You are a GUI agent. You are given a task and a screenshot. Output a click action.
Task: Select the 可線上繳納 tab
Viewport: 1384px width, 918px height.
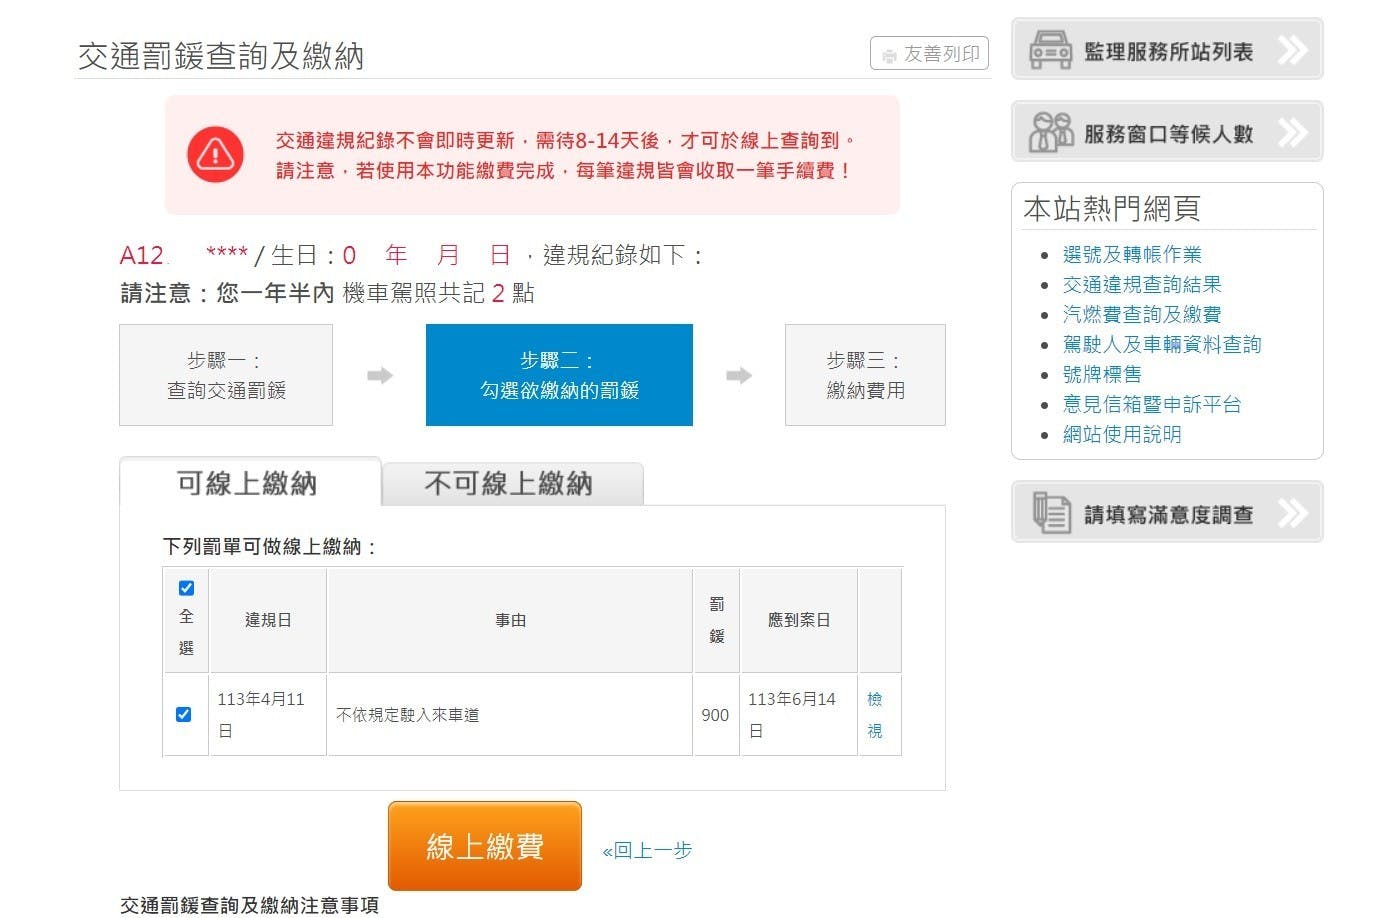(x=249, y=483)
